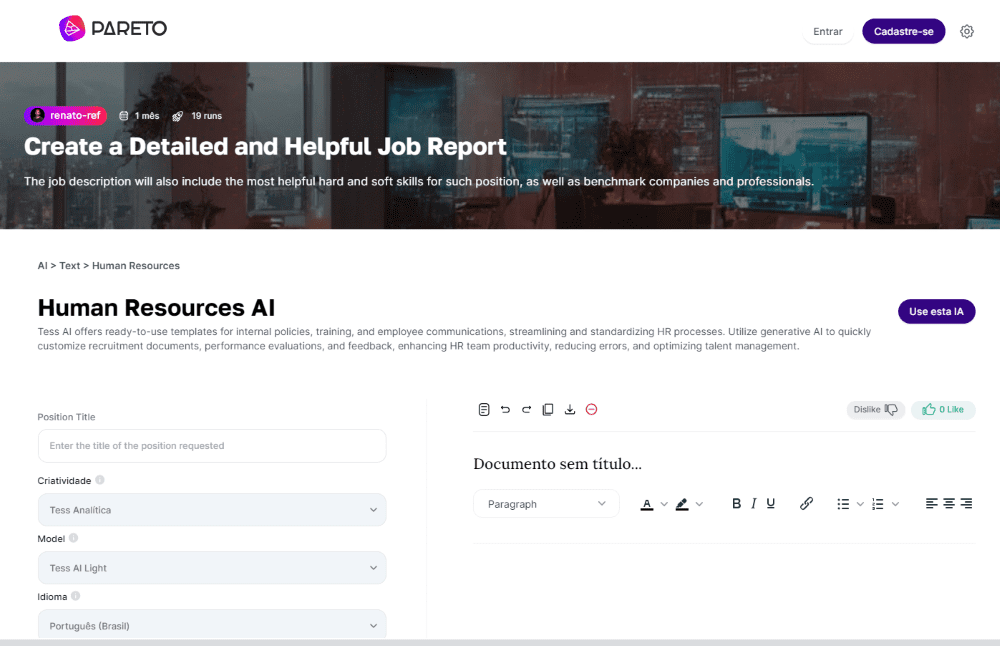This screenshot has width=1000, height=646.
Task: Expand numbered list style options
Action: click(895, 504)
